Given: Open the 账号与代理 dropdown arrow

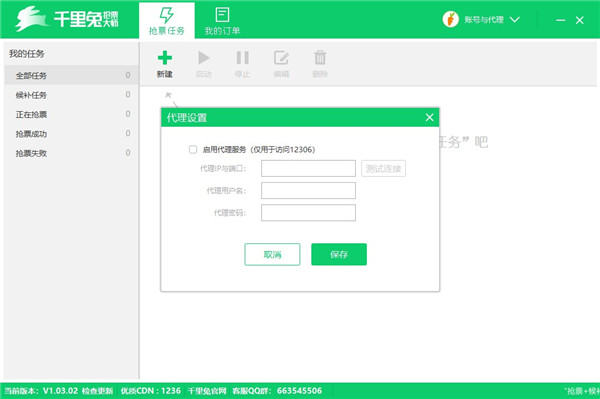Looking at the screenshot, I should [515, 20].
